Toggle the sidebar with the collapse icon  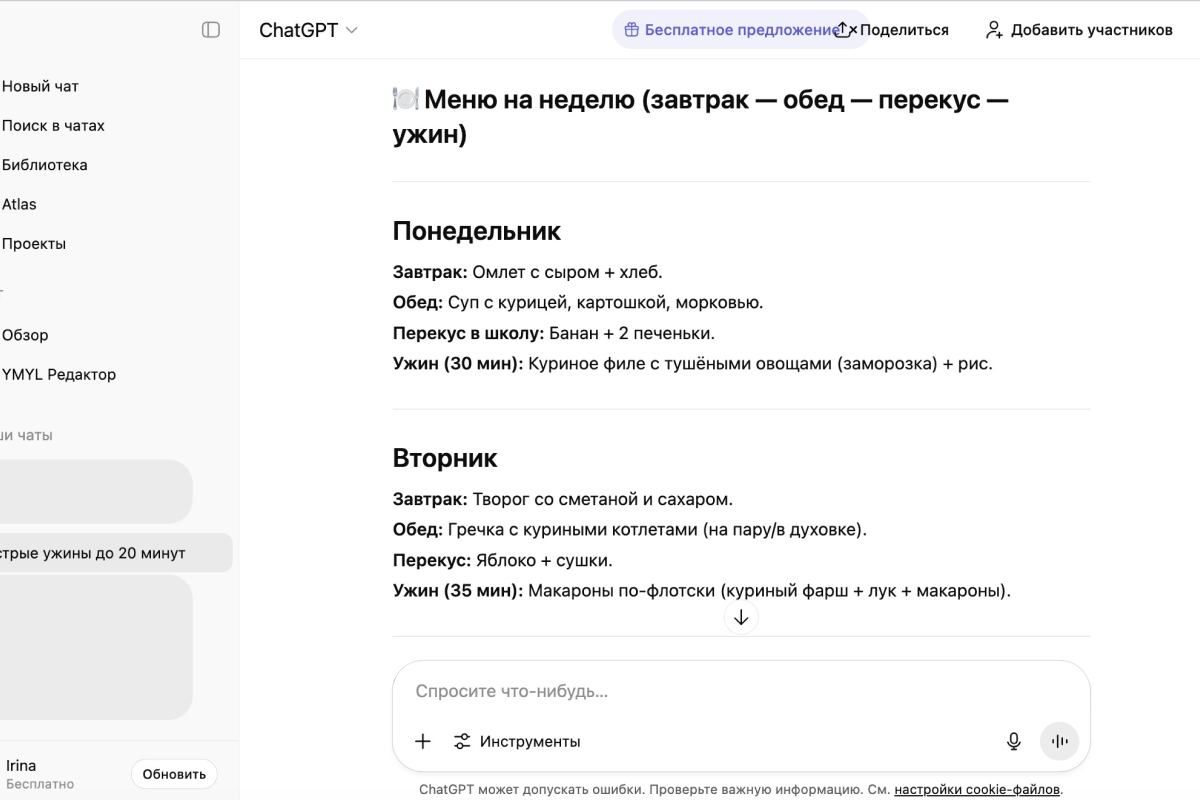(210, 30)
